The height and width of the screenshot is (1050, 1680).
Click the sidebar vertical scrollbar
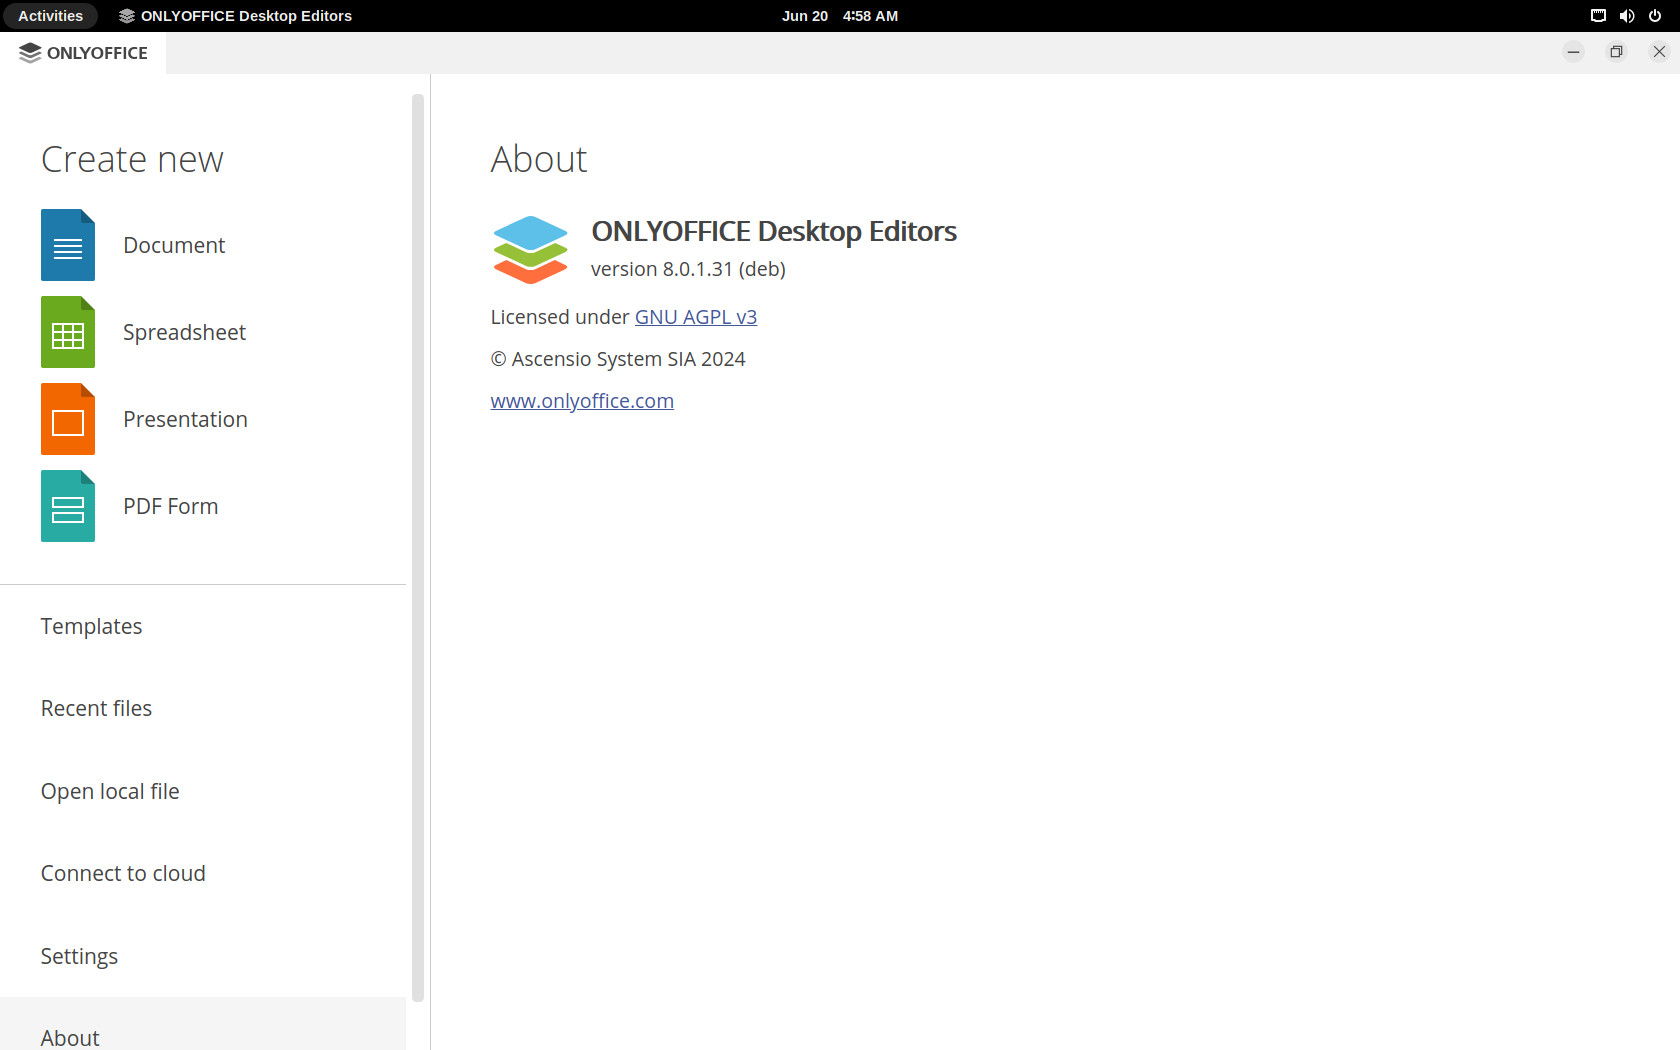[x=418, y=548]
